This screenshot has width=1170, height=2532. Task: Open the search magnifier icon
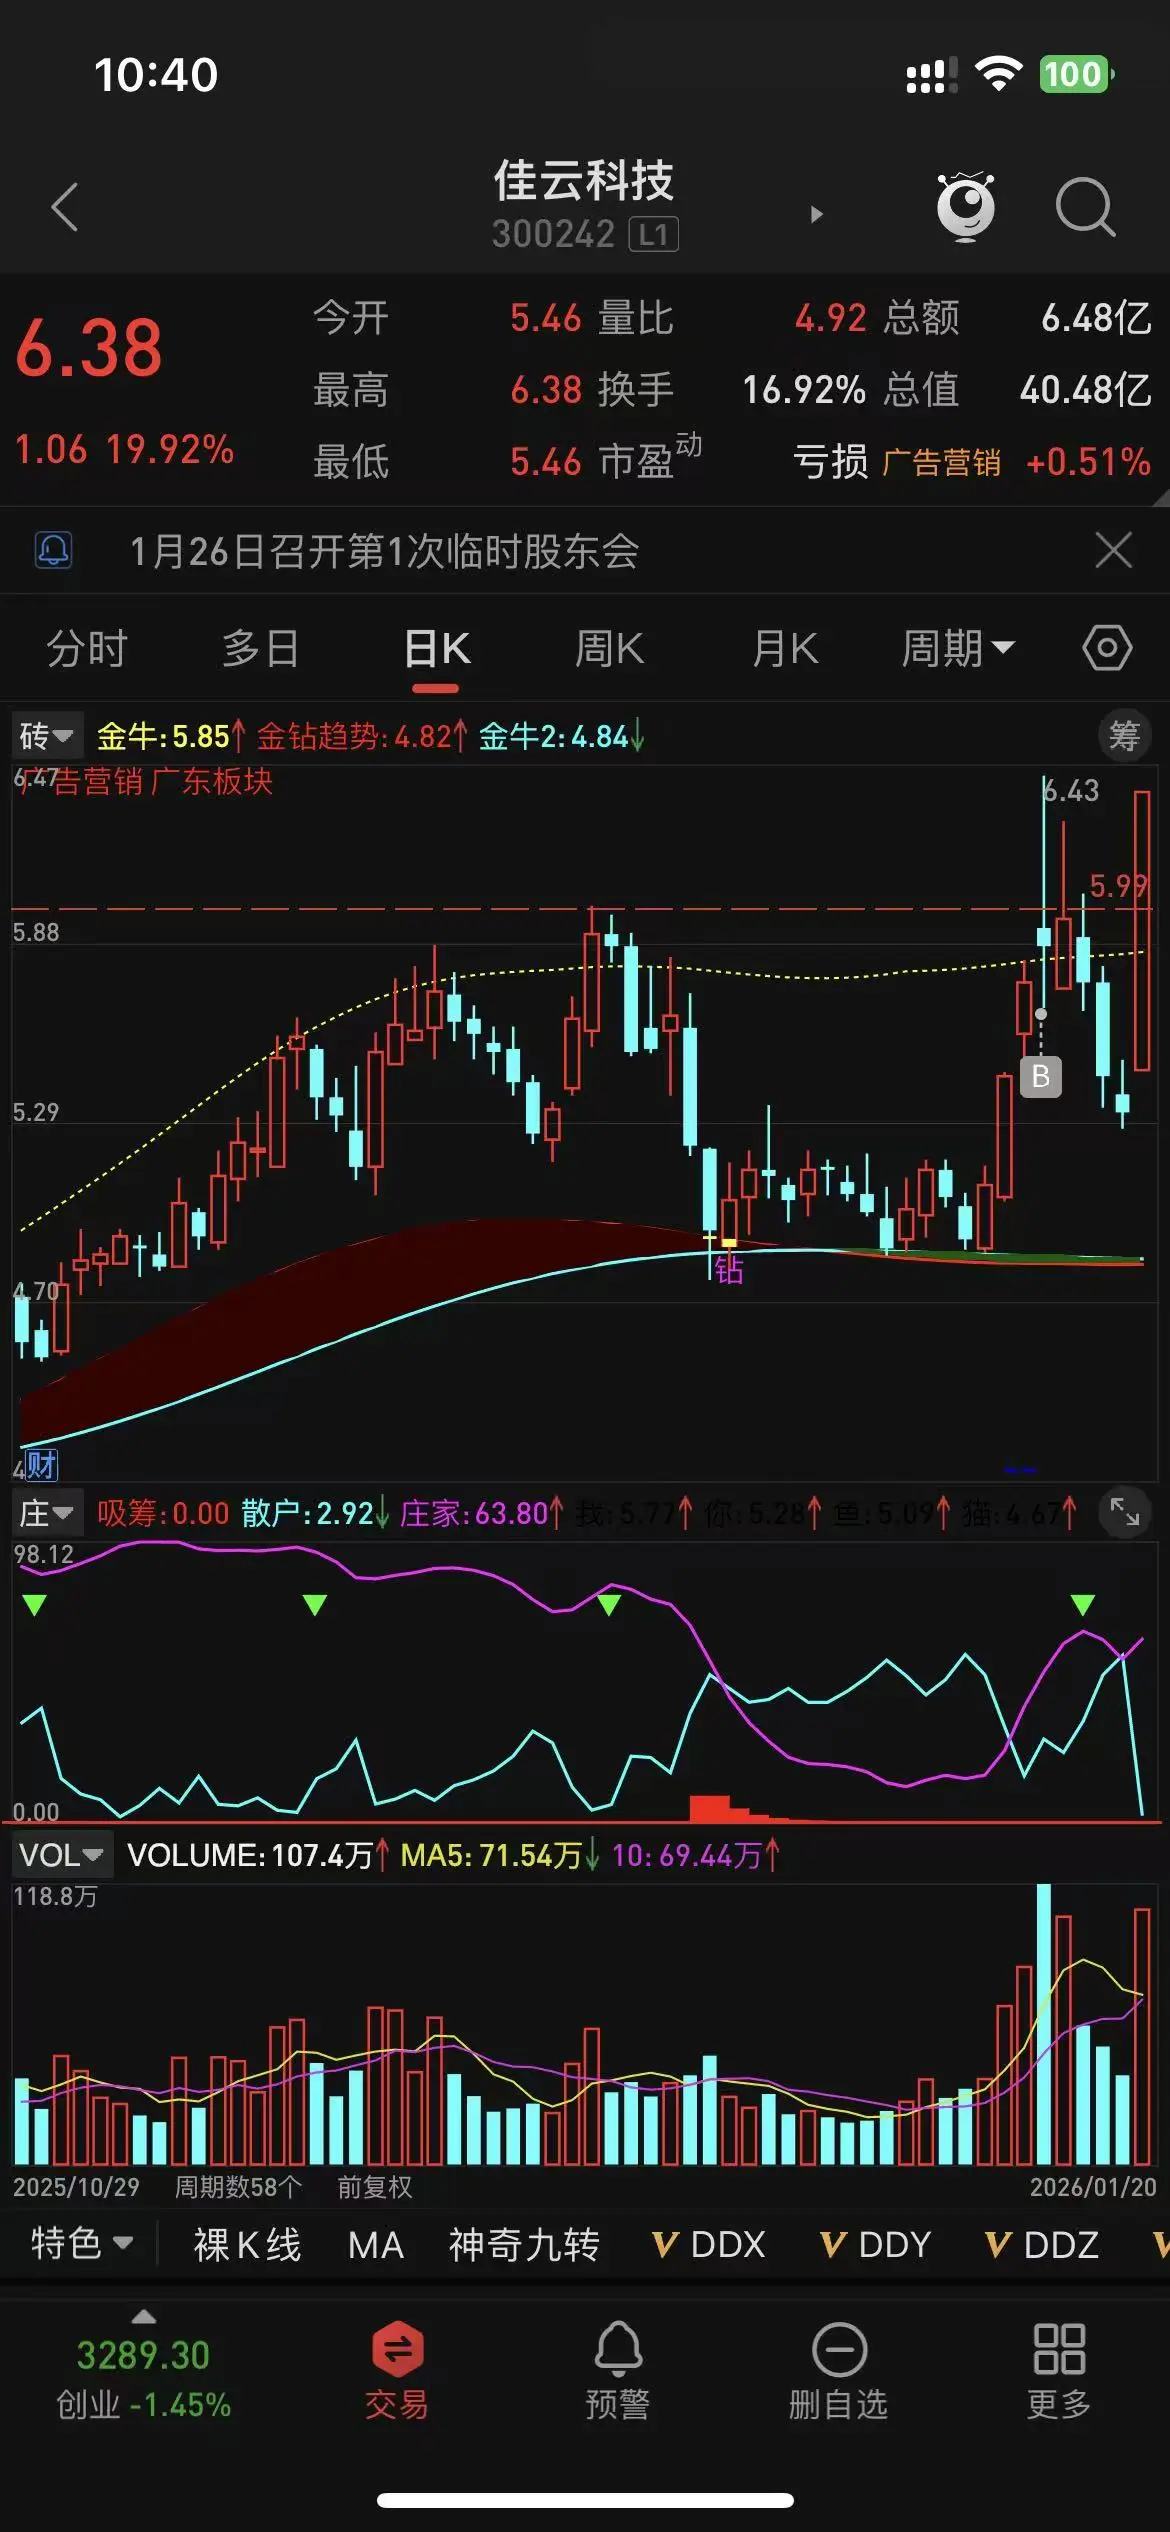pyautogui.click(x=1085, y=208)
